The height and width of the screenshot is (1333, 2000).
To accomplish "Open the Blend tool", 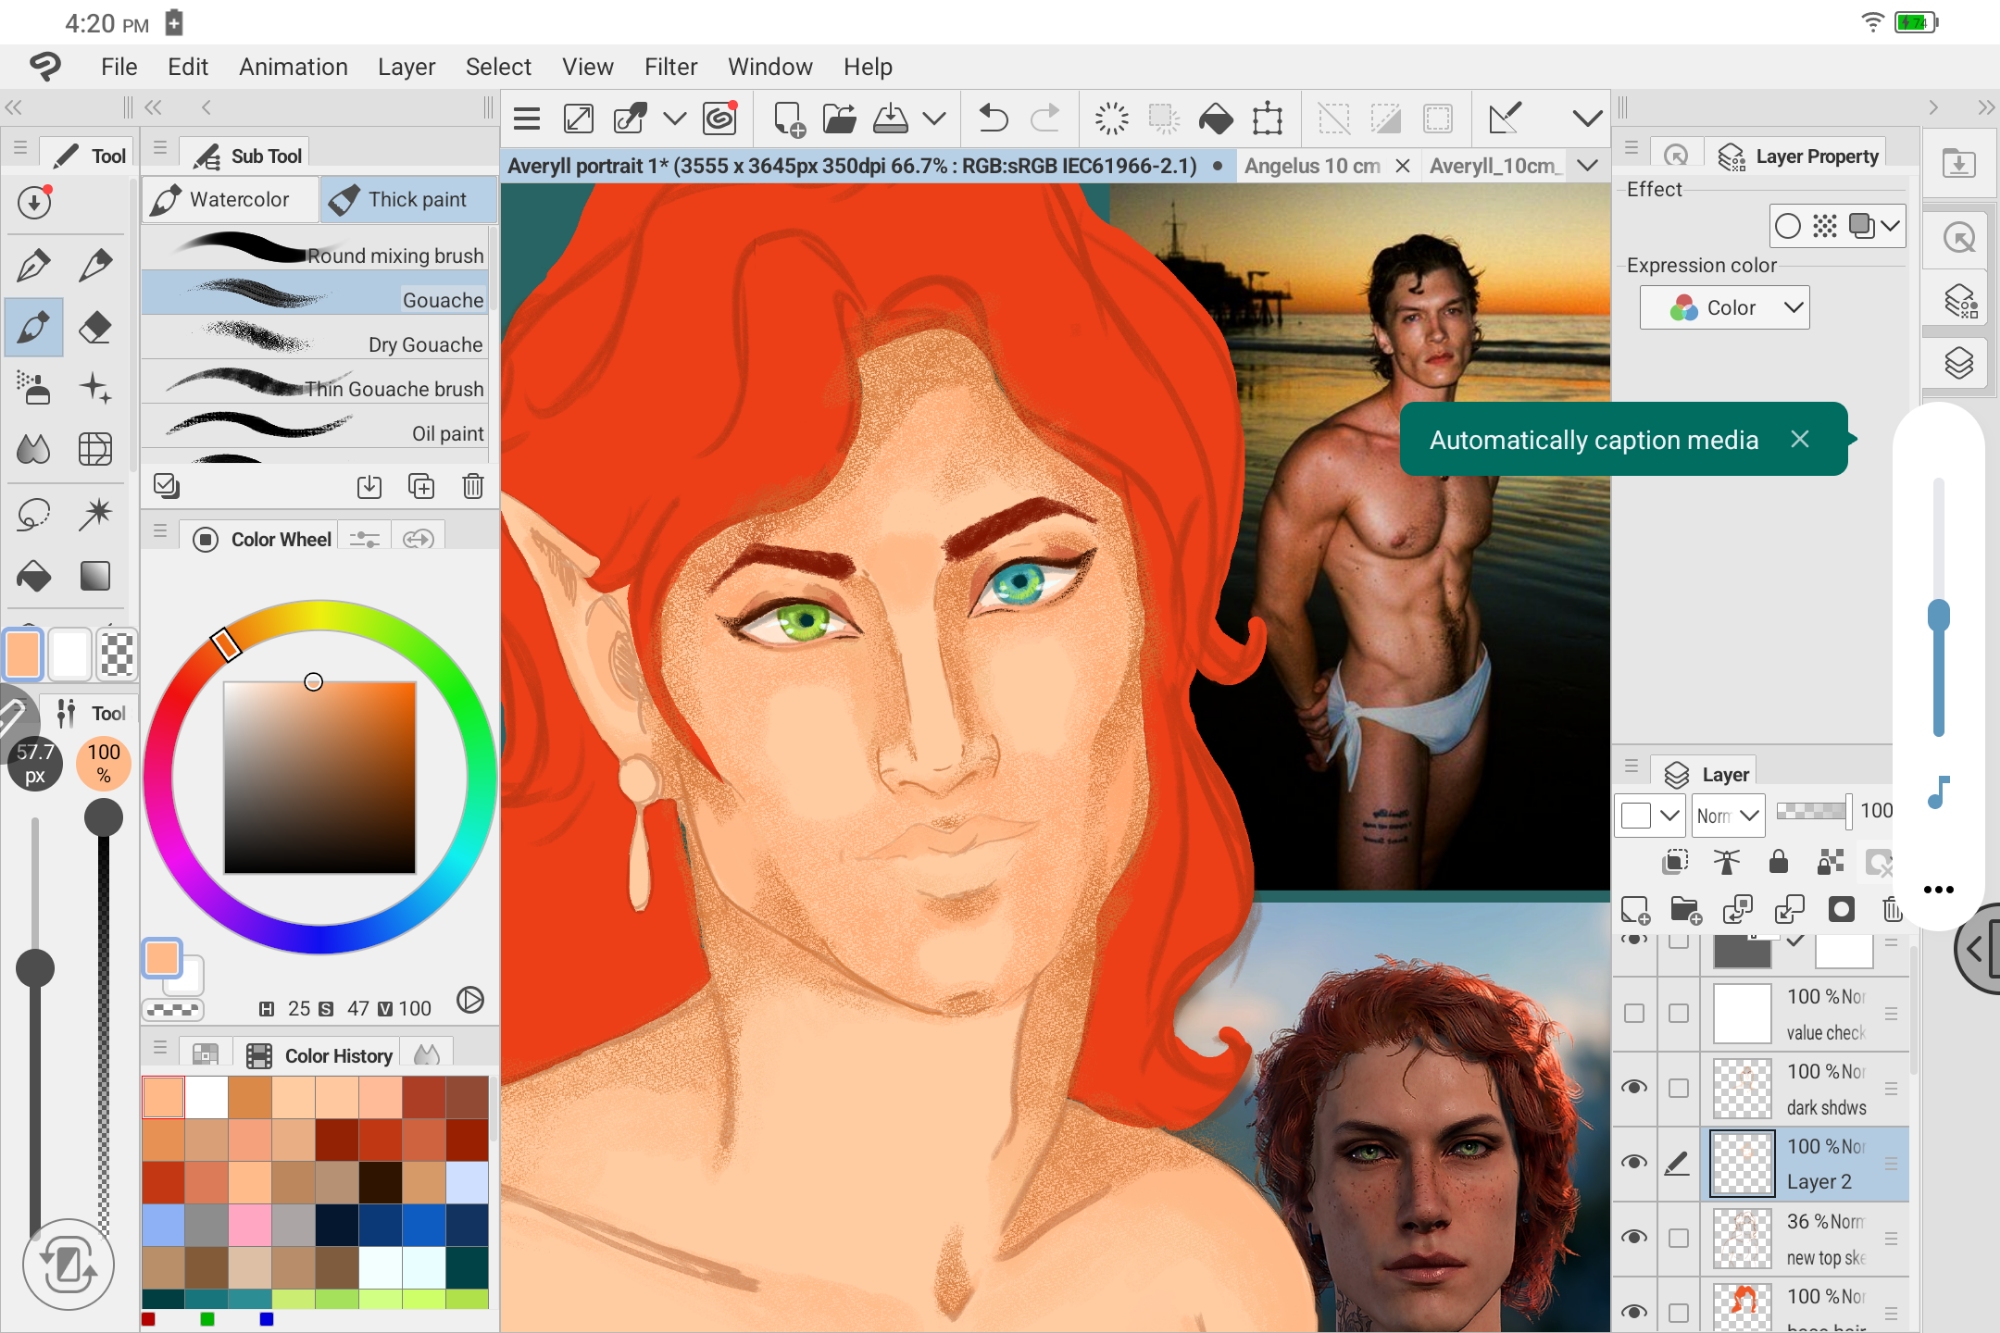I will click(34, 450).
